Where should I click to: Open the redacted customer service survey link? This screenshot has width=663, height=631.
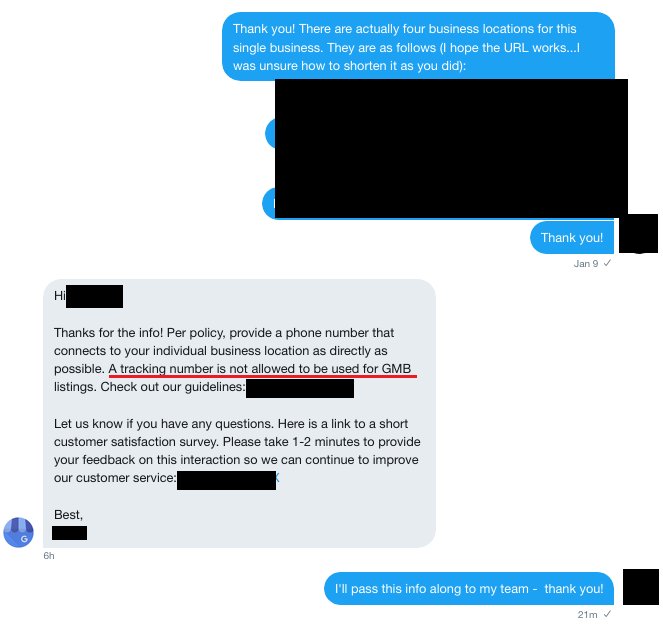pos(227,480)
